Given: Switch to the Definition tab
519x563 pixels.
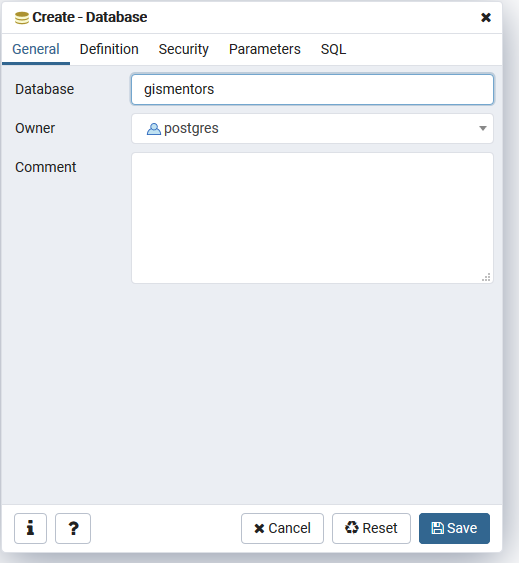Looking at the screenshot, I should point(109,49).
